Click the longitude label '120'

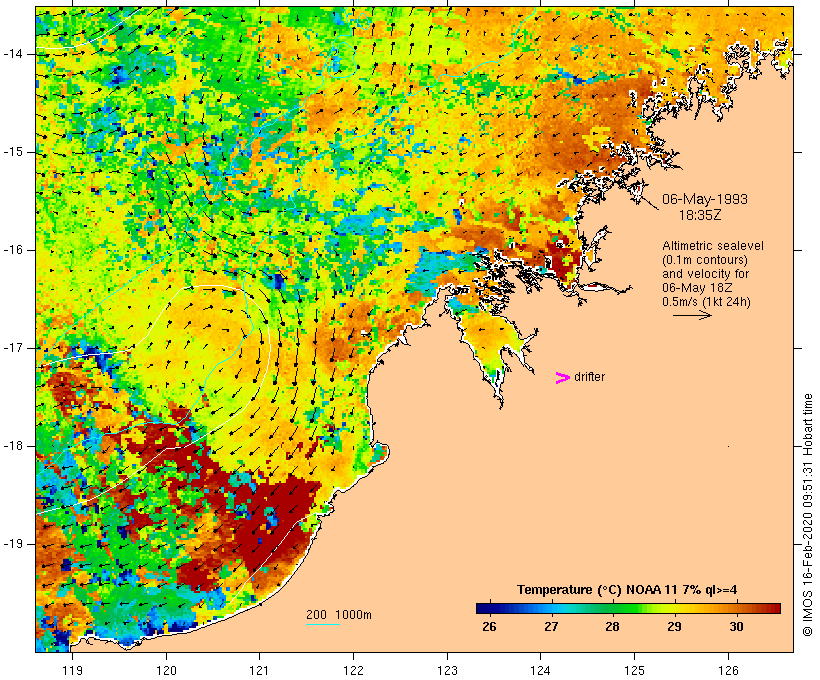tap(166, 670)
